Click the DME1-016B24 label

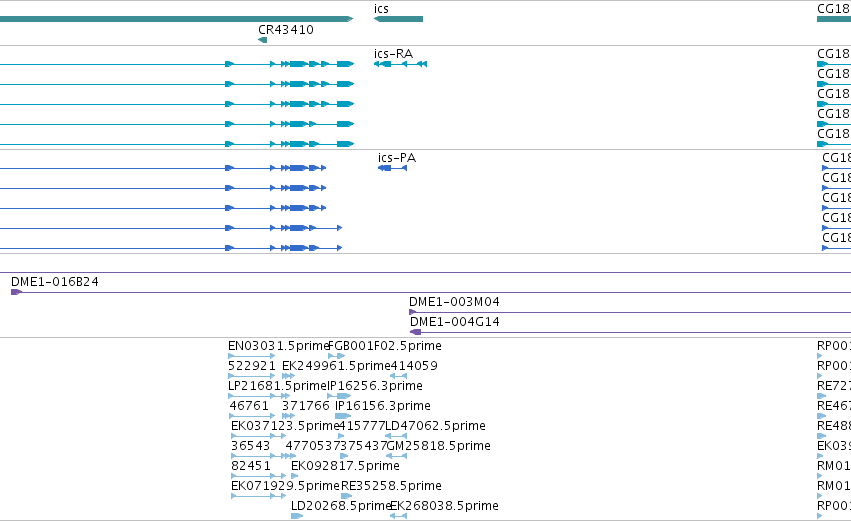coord(55,282)
